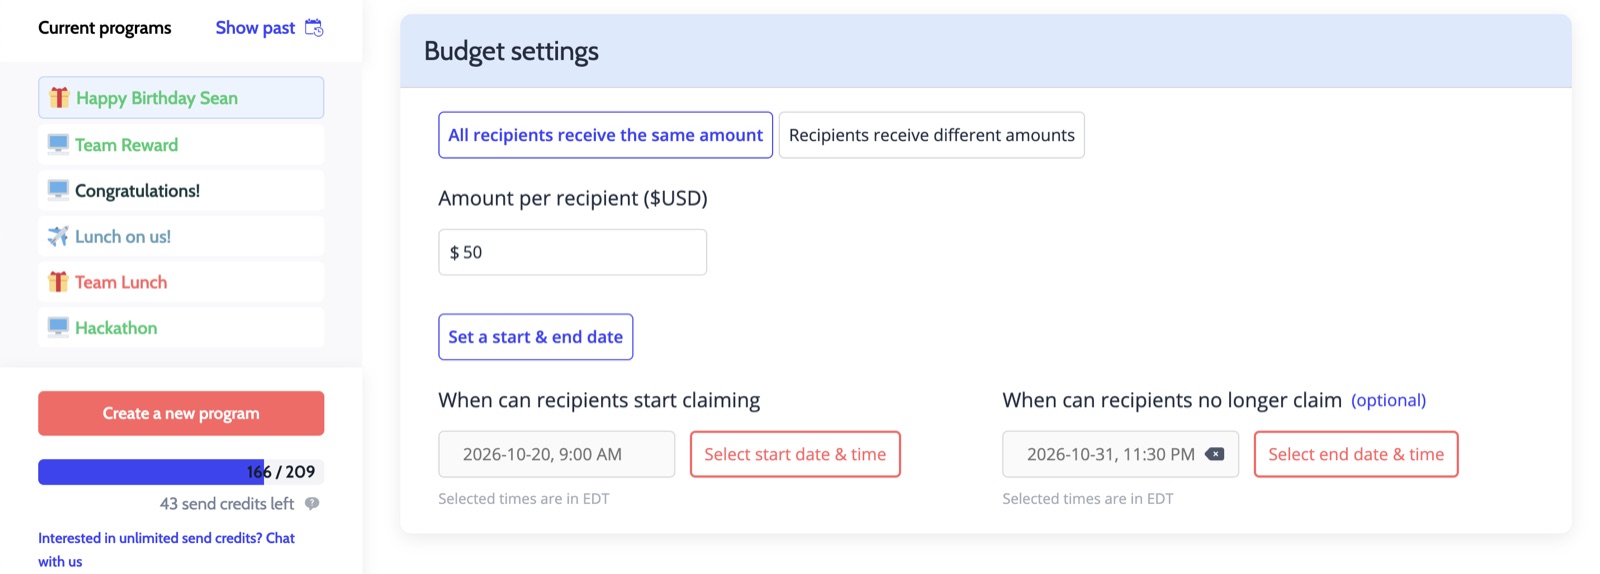Select All recipients receive the same amount
The height and width of the screenshot is (574, 1600).
(x=605, y=135)
